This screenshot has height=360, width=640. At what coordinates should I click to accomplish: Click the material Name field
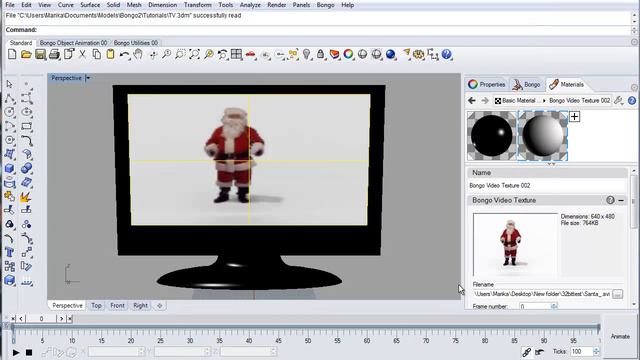[x=547, y=185]
